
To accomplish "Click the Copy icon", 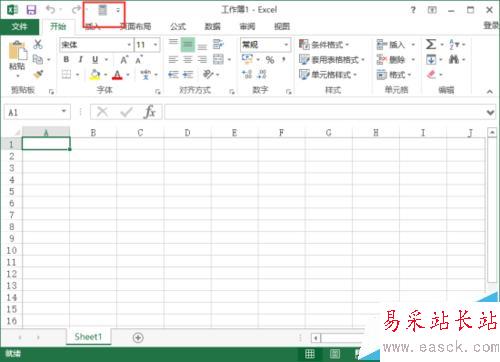I will click(37, 59).
